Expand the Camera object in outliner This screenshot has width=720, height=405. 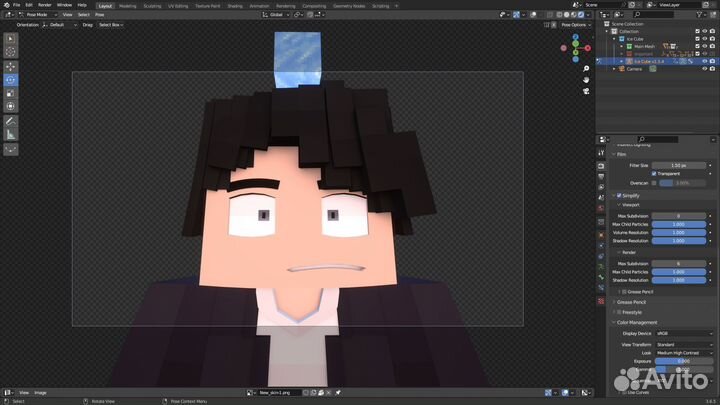(x=614, y=69)
